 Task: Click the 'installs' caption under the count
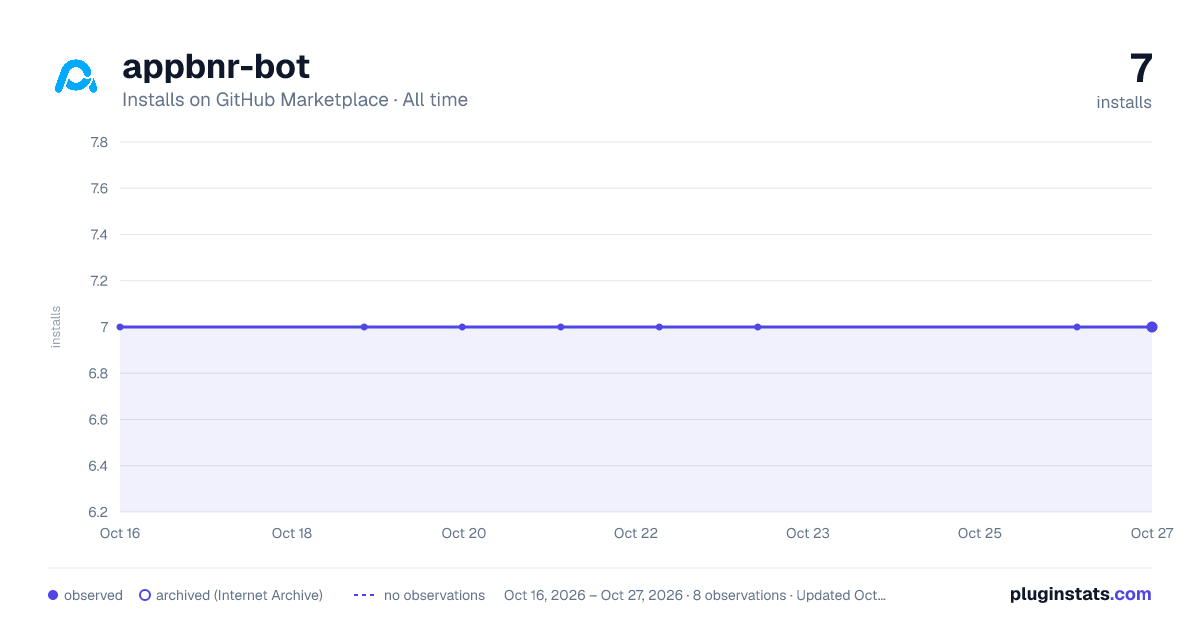[1124, 102]
